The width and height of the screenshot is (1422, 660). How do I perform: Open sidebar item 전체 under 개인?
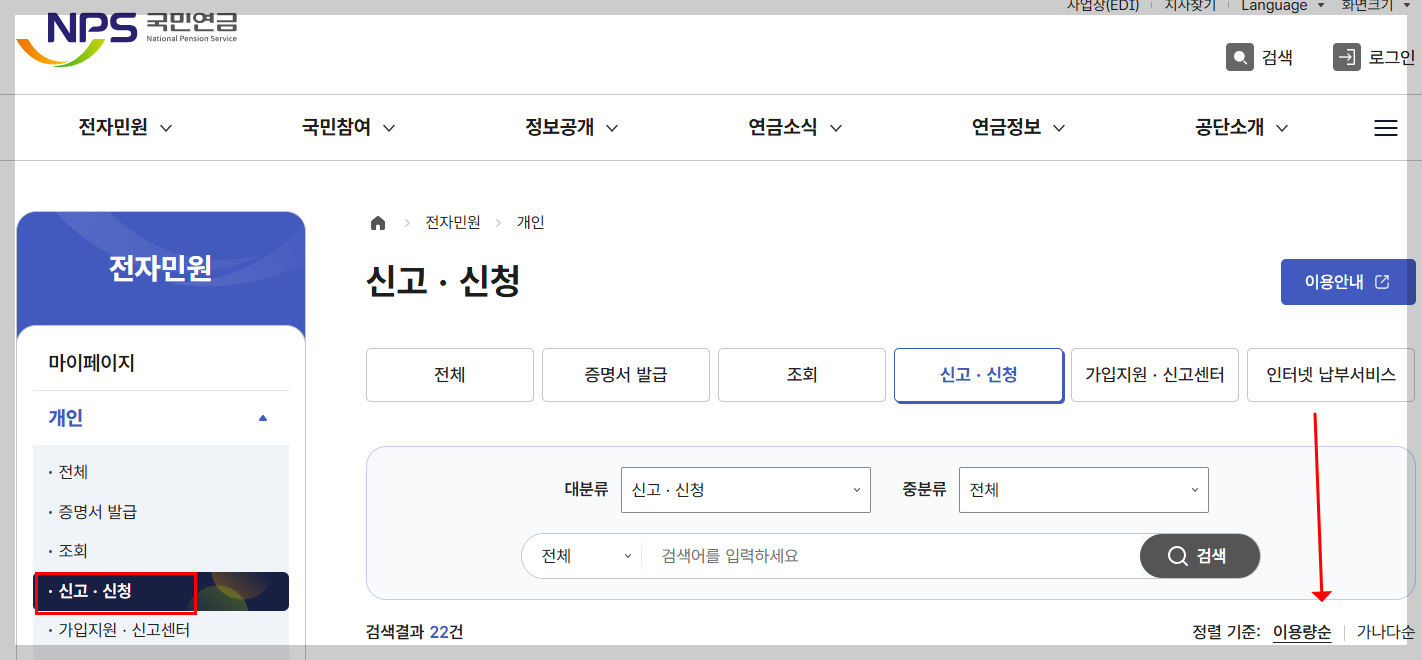tap(74, 472)
